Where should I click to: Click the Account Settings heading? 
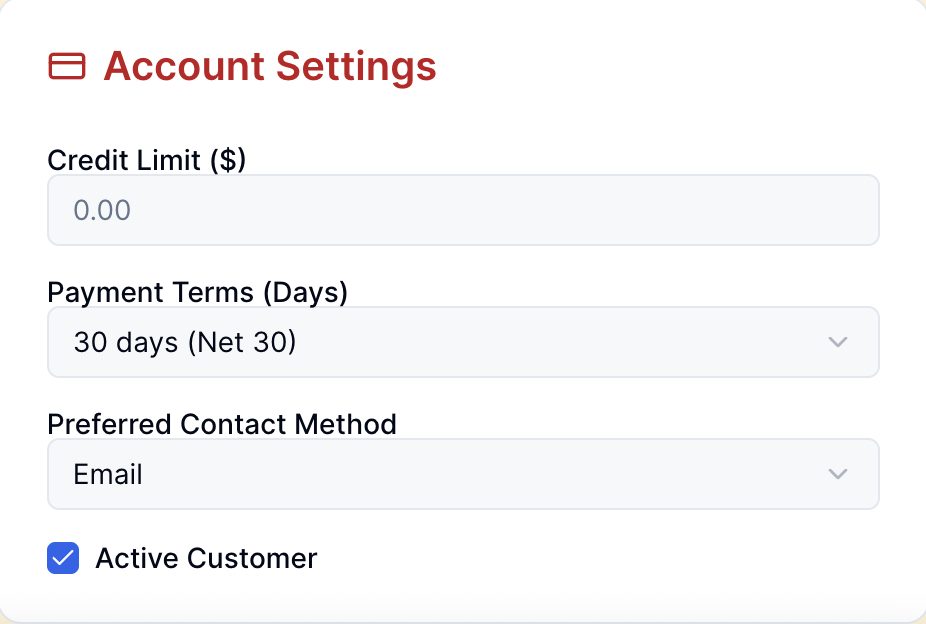click(x=270, y=66)
